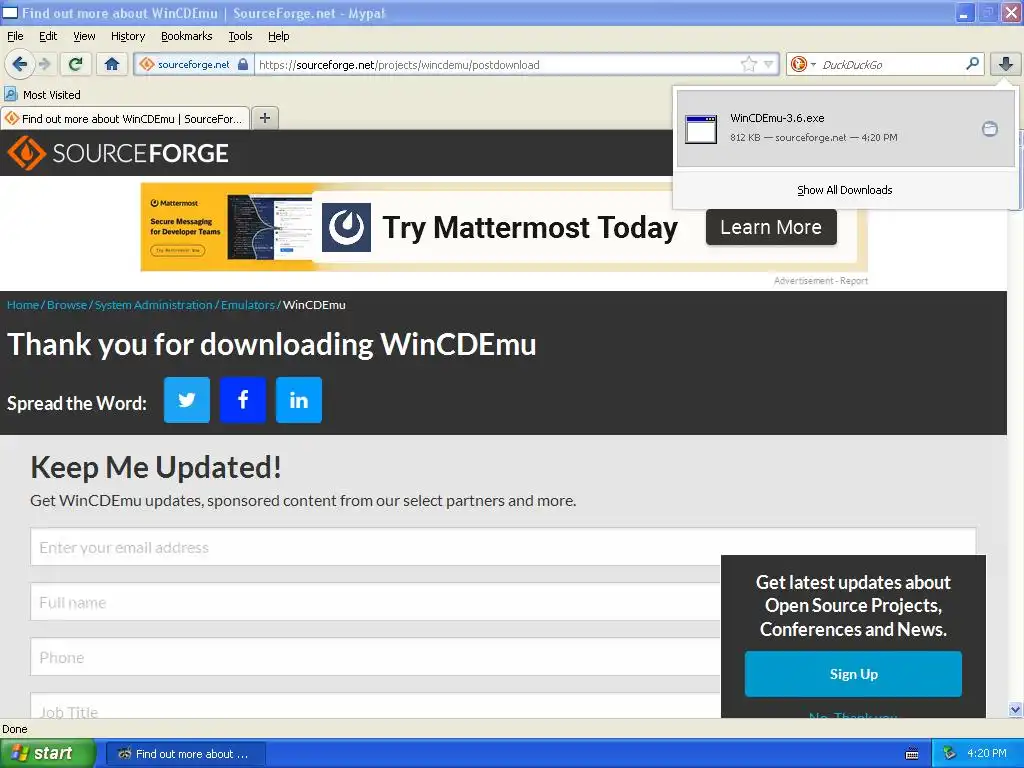Click the 'Find out more about' taskbar button
The height and width of the screenshot is (768, 1024).
[x=185, y=754]
